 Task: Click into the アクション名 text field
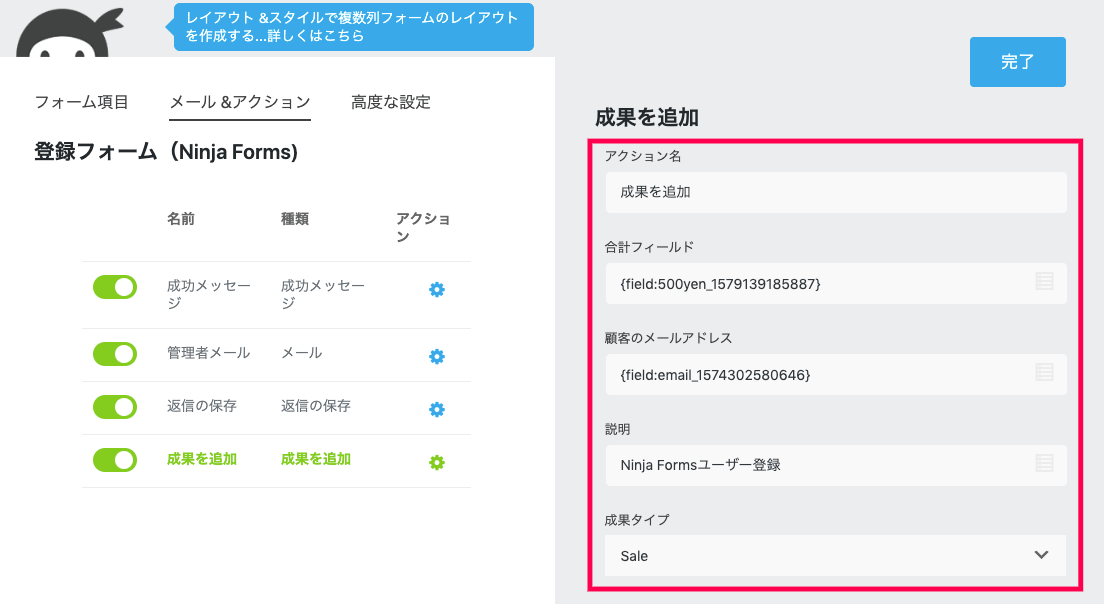(x=836, y=192)
